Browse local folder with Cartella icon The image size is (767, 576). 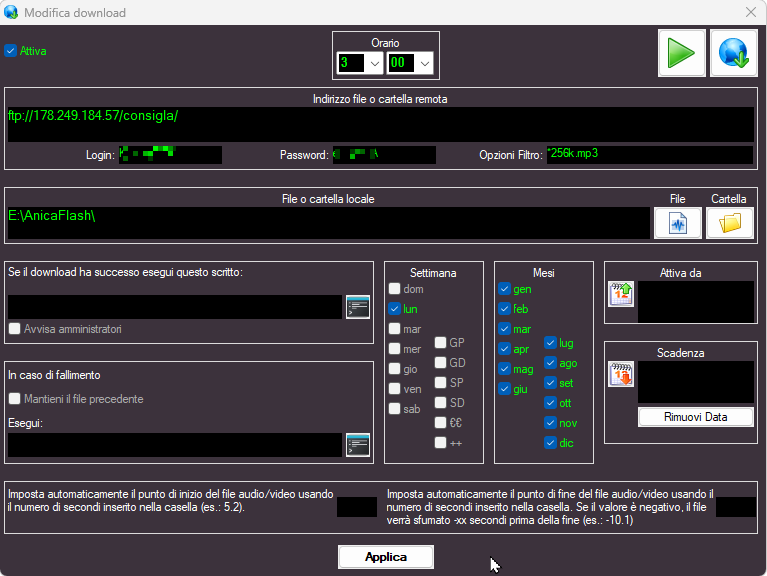click(x=729, y=223)
